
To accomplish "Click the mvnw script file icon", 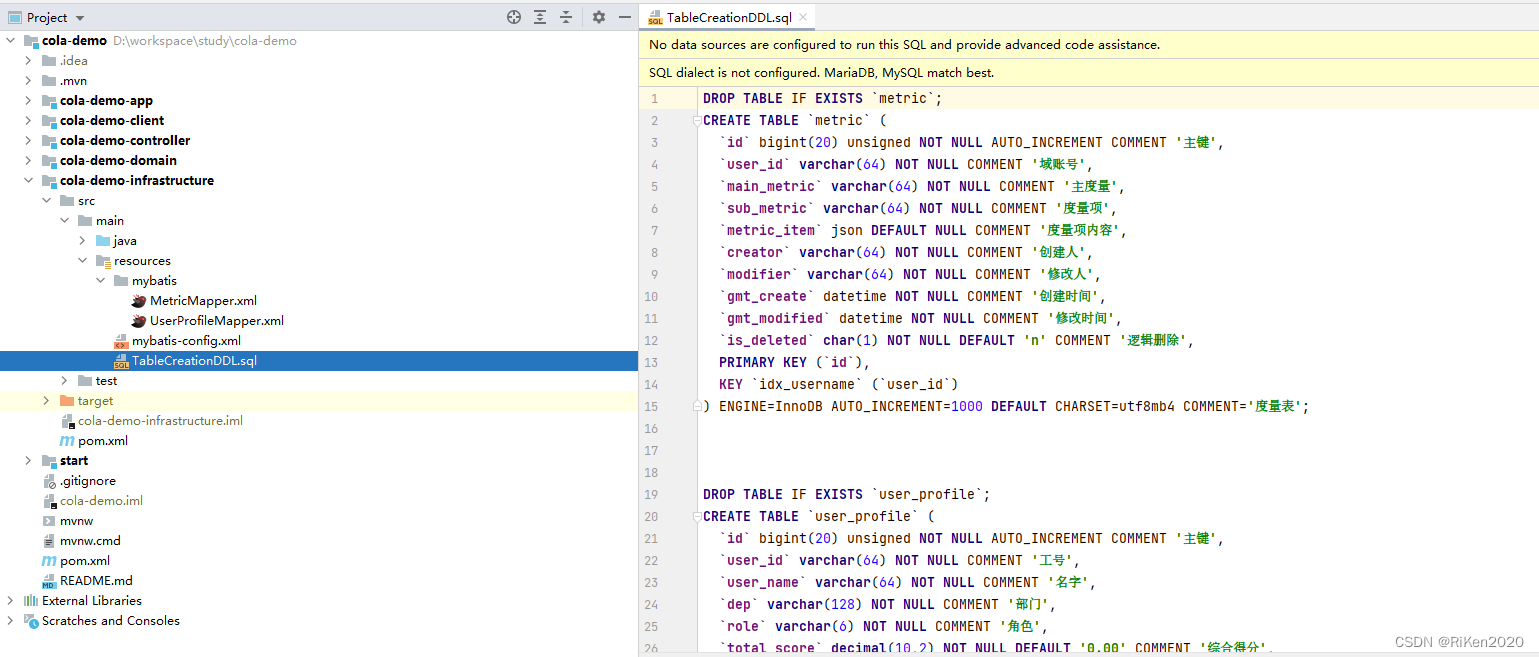I will click(49, 521).
